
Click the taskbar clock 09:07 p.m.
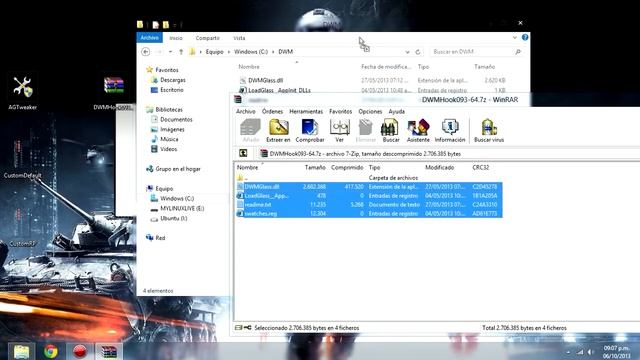click(616, 348)
